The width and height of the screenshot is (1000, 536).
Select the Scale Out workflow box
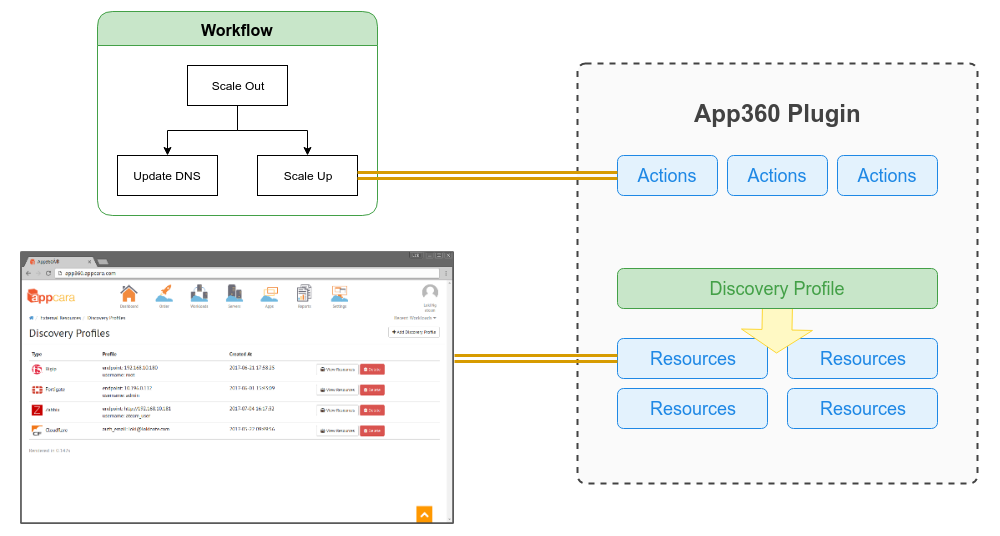237,86
